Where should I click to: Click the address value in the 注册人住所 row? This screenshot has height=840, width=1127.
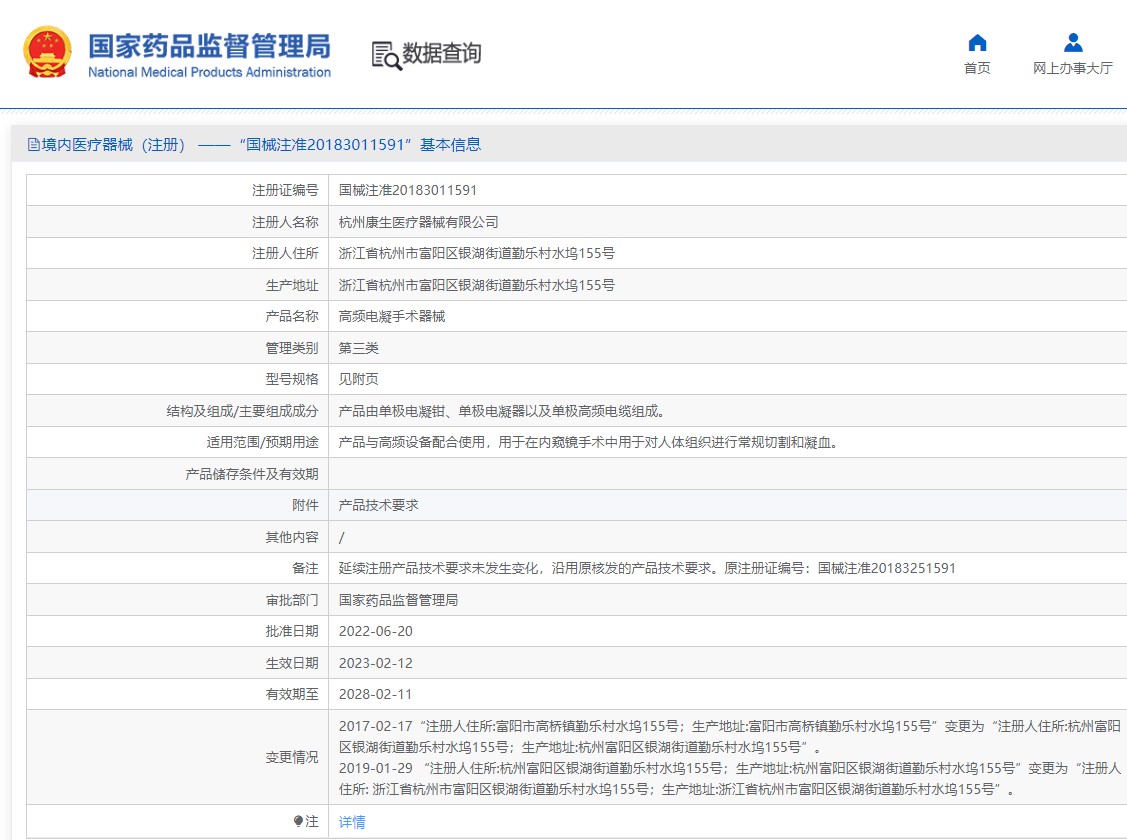click(477, 253)
